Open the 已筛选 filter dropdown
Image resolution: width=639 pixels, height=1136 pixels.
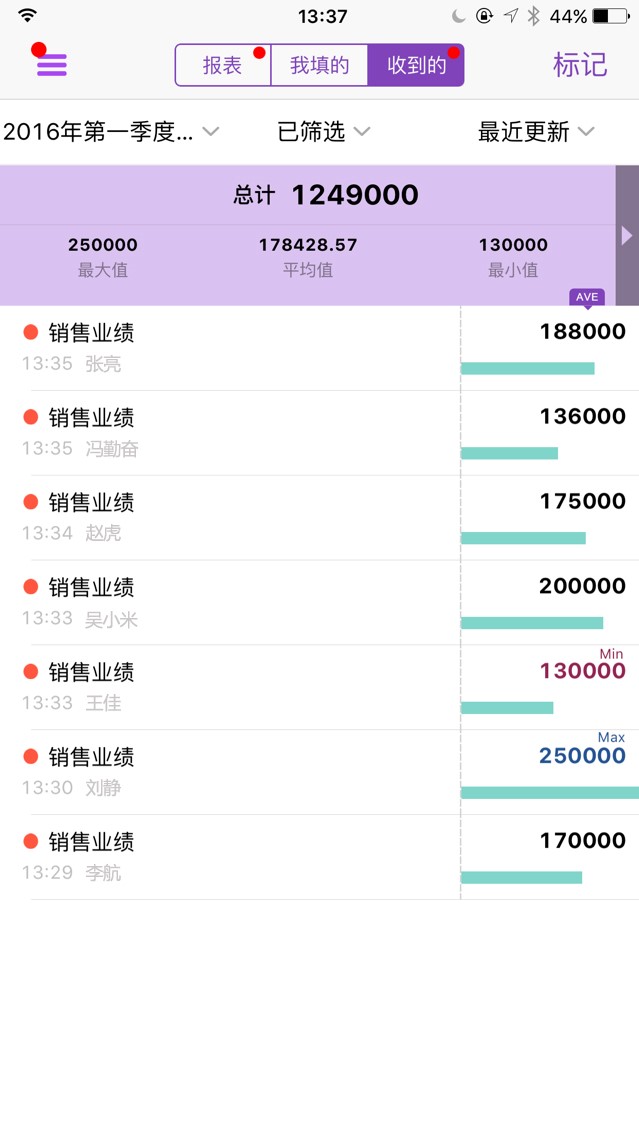(324, 132)
